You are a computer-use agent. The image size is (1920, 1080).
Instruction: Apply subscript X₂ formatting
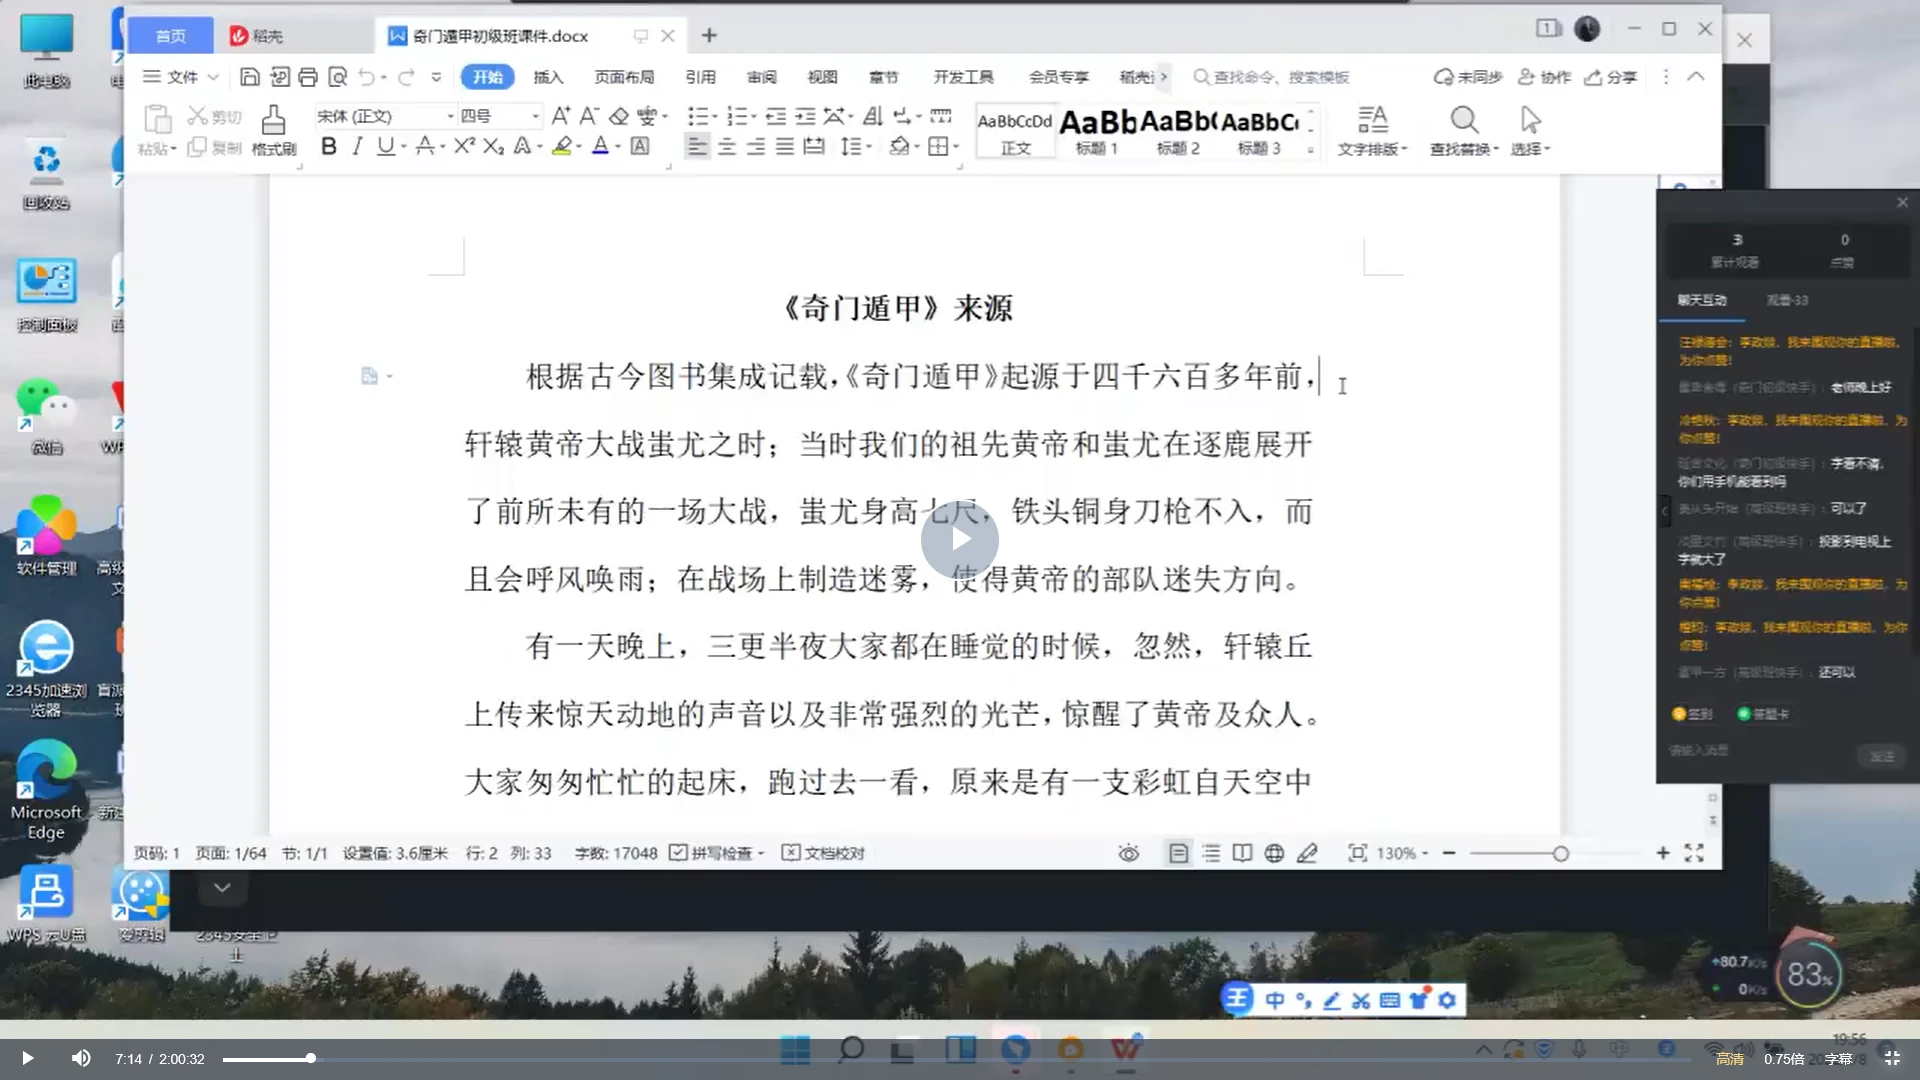click(x=493, y=147)
